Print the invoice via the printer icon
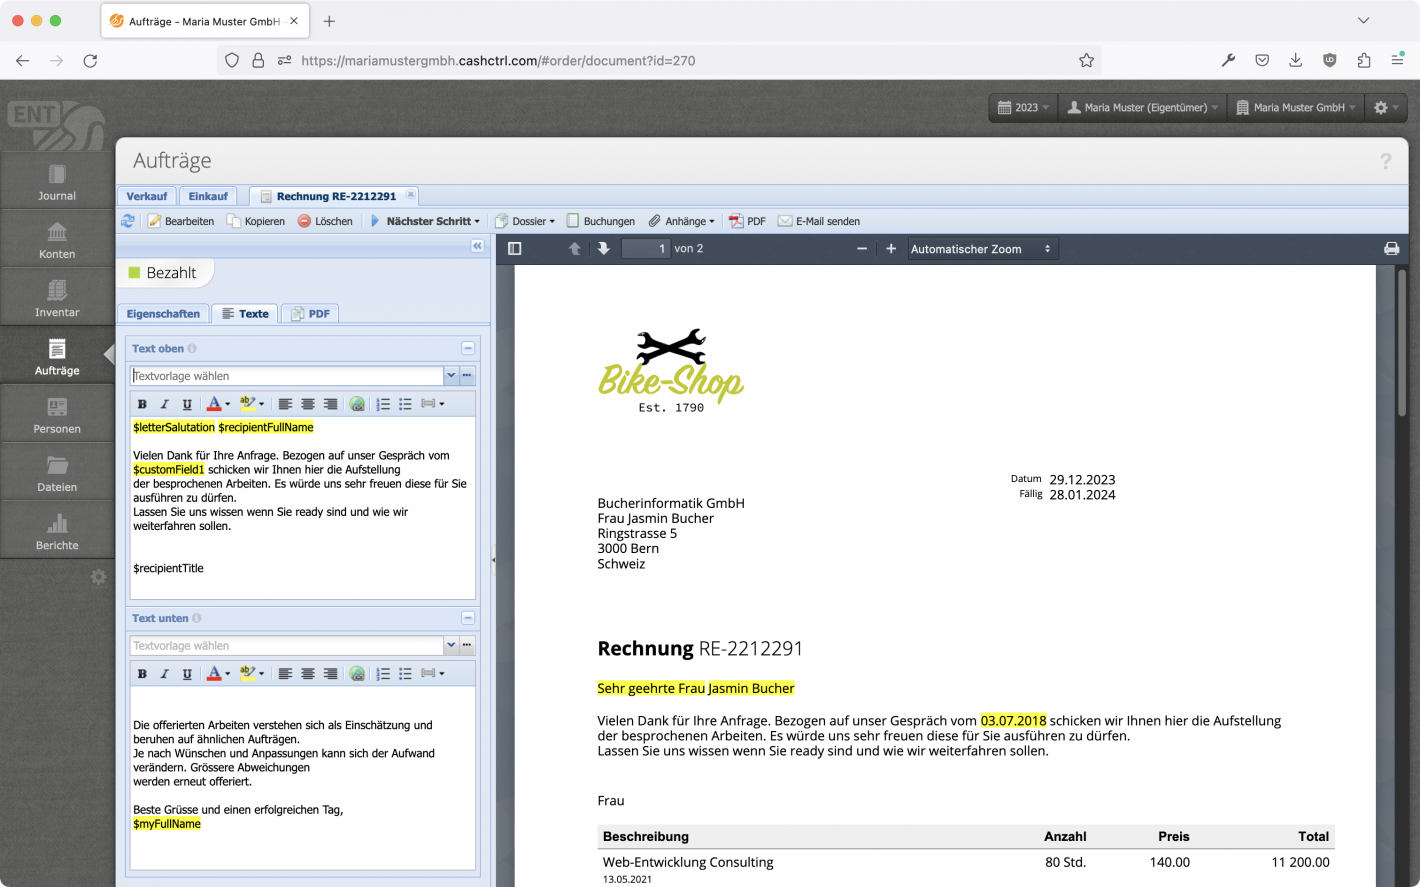Viewport: 1420px width, 887px height. click(x=1391, y=248)
